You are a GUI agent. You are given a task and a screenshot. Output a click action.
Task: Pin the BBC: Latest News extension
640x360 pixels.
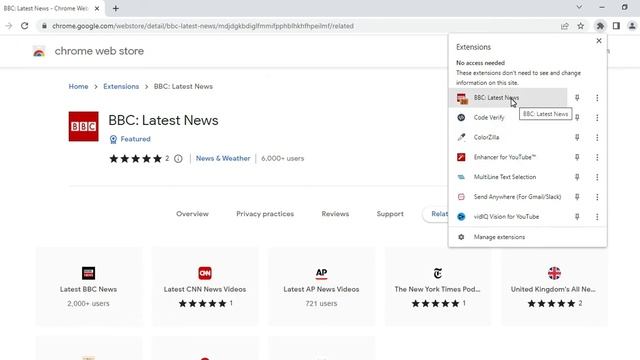[577, 98]
